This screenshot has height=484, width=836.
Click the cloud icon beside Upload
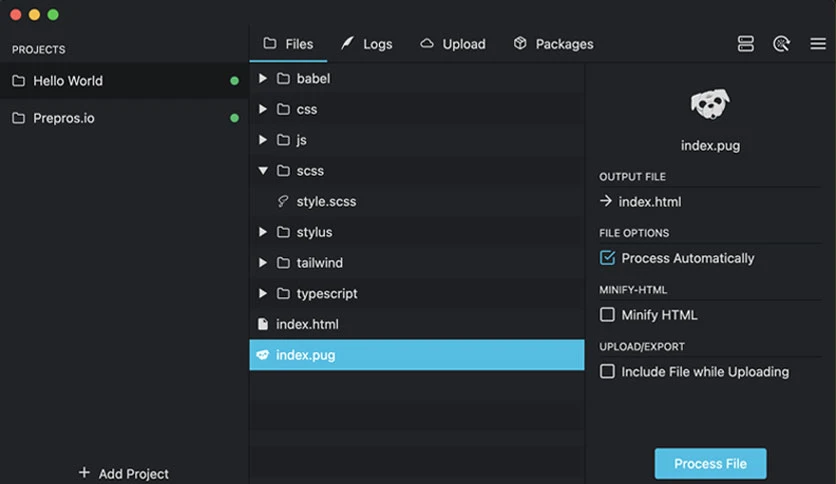click(427, 43)
